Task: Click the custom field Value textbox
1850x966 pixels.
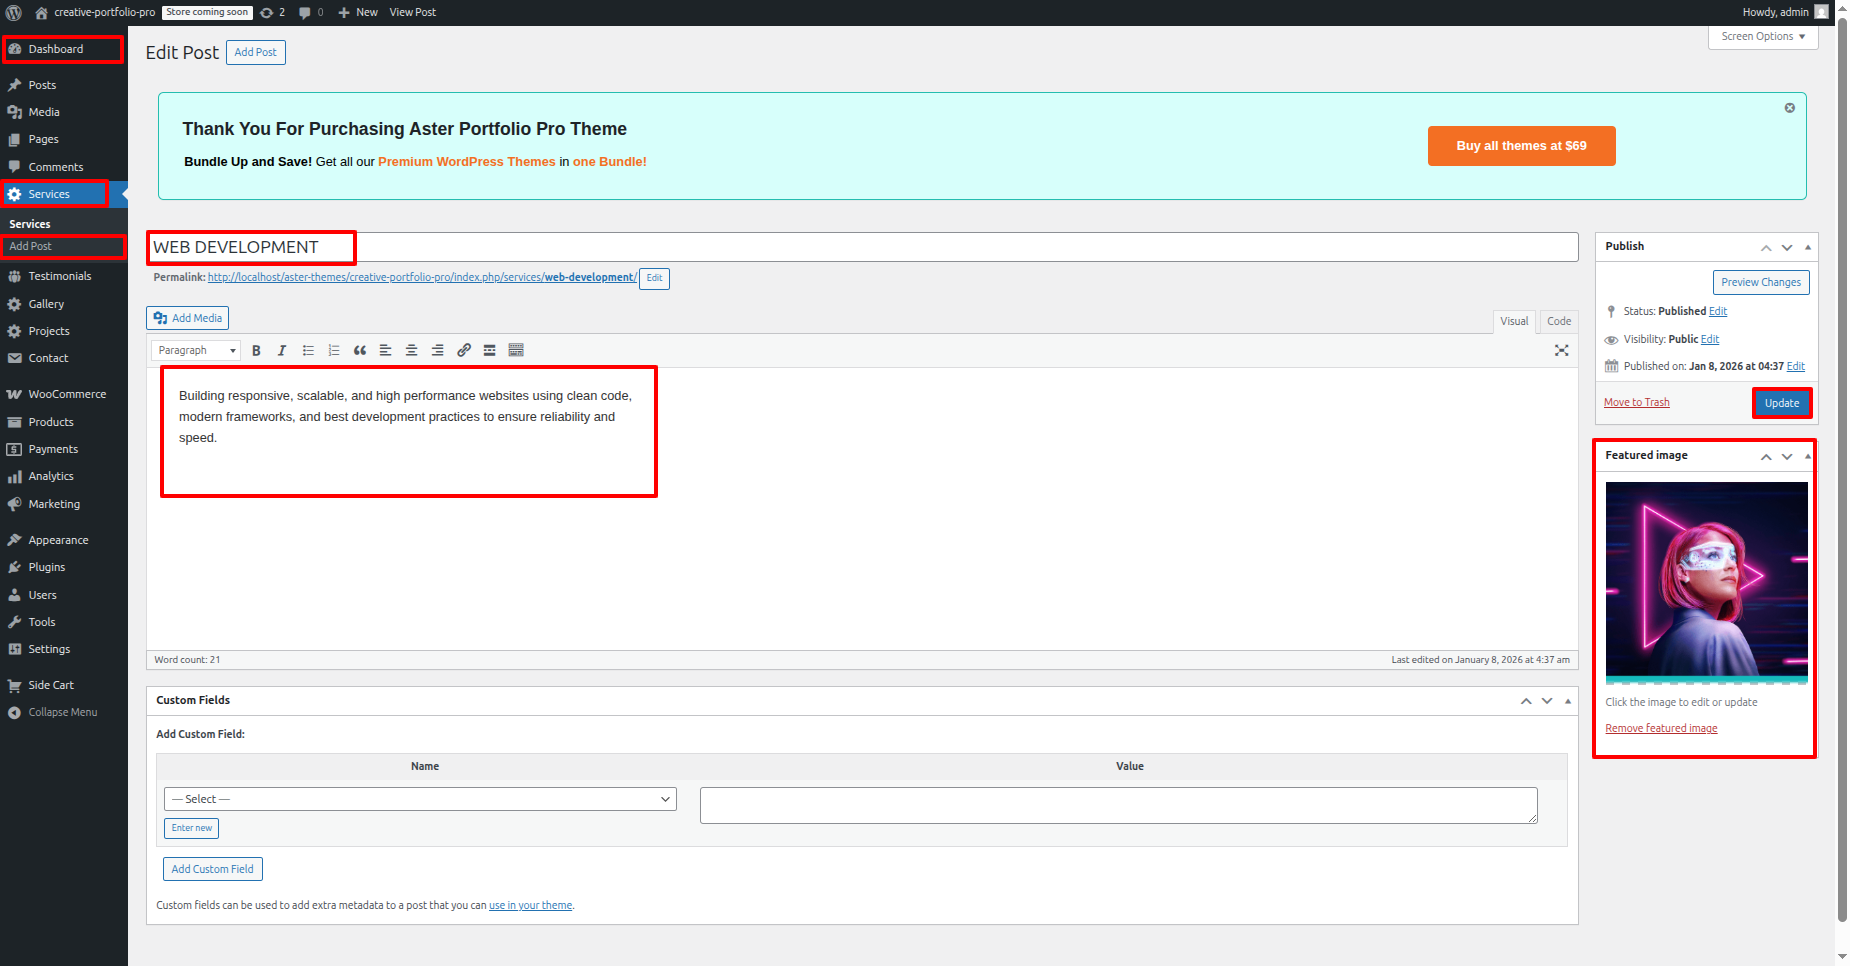Action: (1118, 805)
